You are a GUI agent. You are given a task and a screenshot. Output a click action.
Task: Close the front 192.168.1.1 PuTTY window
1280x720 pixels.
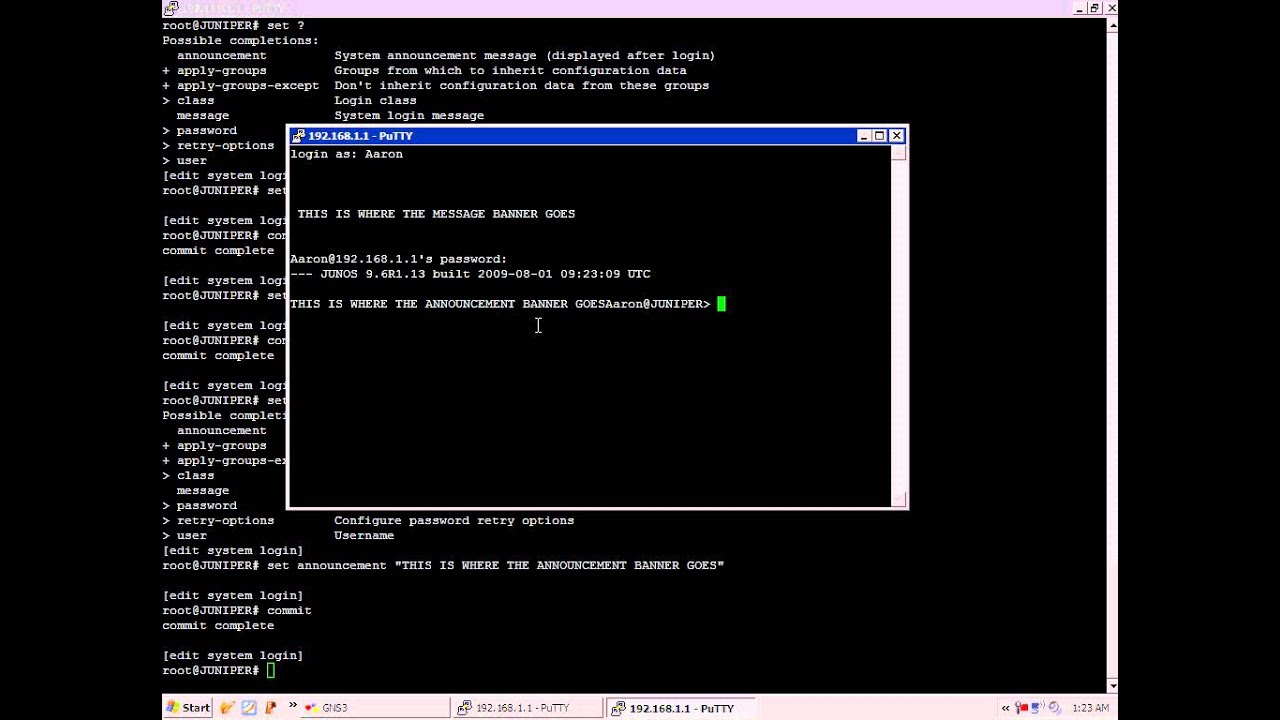[897, 136]
